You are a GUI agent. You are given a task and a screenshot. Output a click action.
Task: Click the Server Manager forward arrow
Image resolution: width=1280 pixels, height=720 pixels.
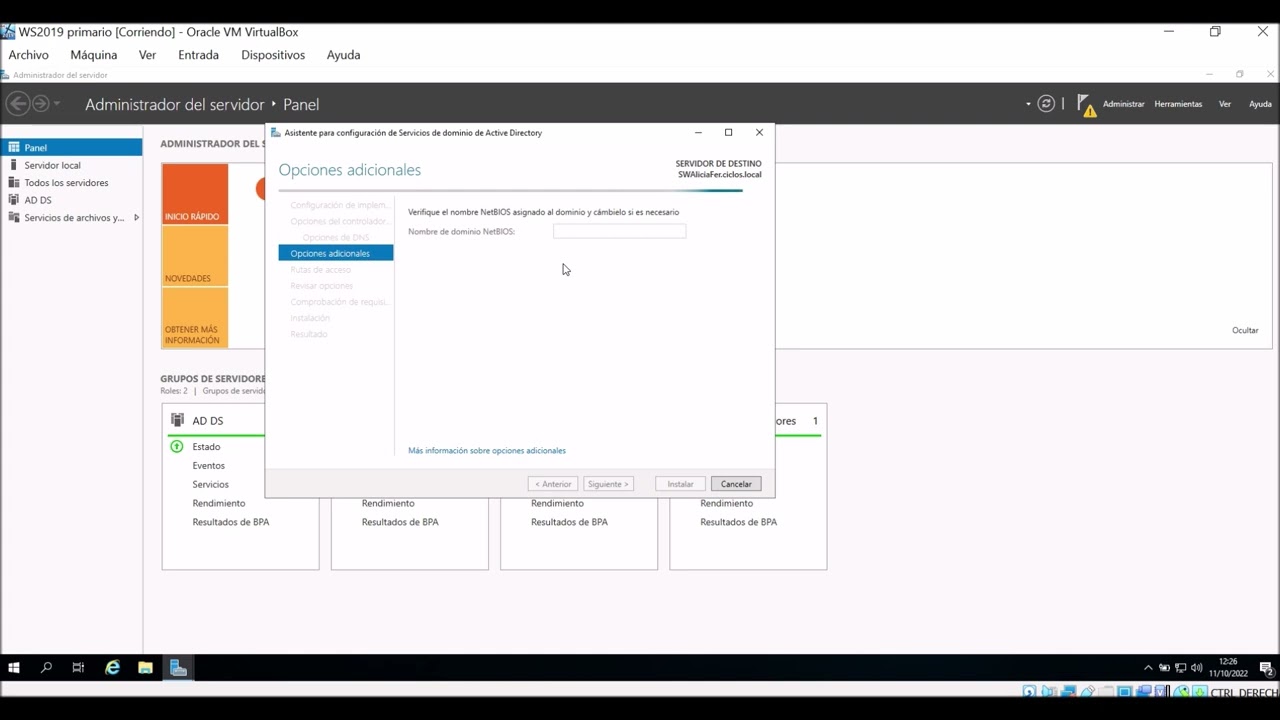(x=41, y=104)
